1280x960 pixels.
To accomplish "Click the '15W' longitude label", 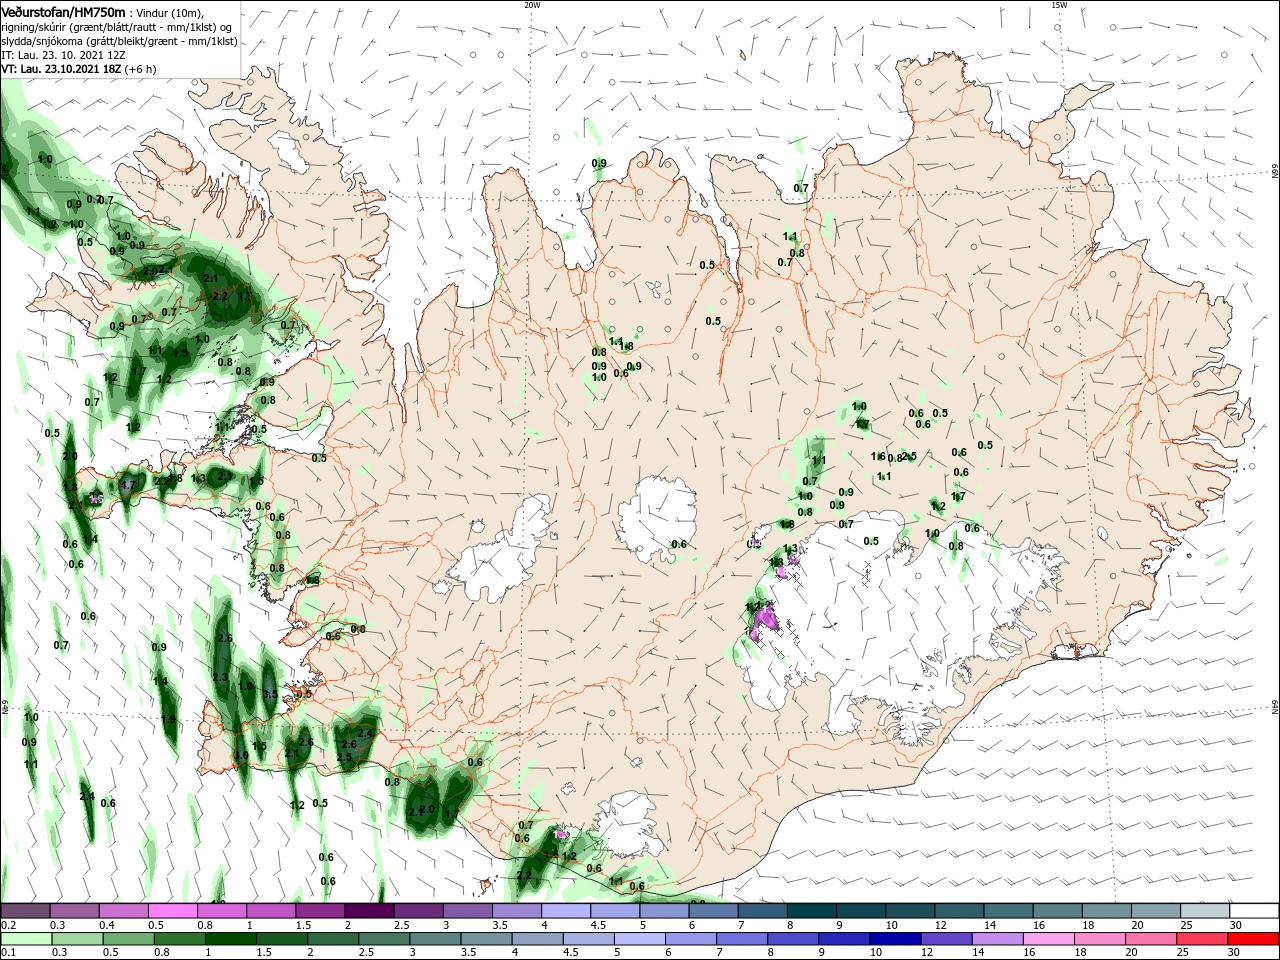I will click(x=1059, y=5).
